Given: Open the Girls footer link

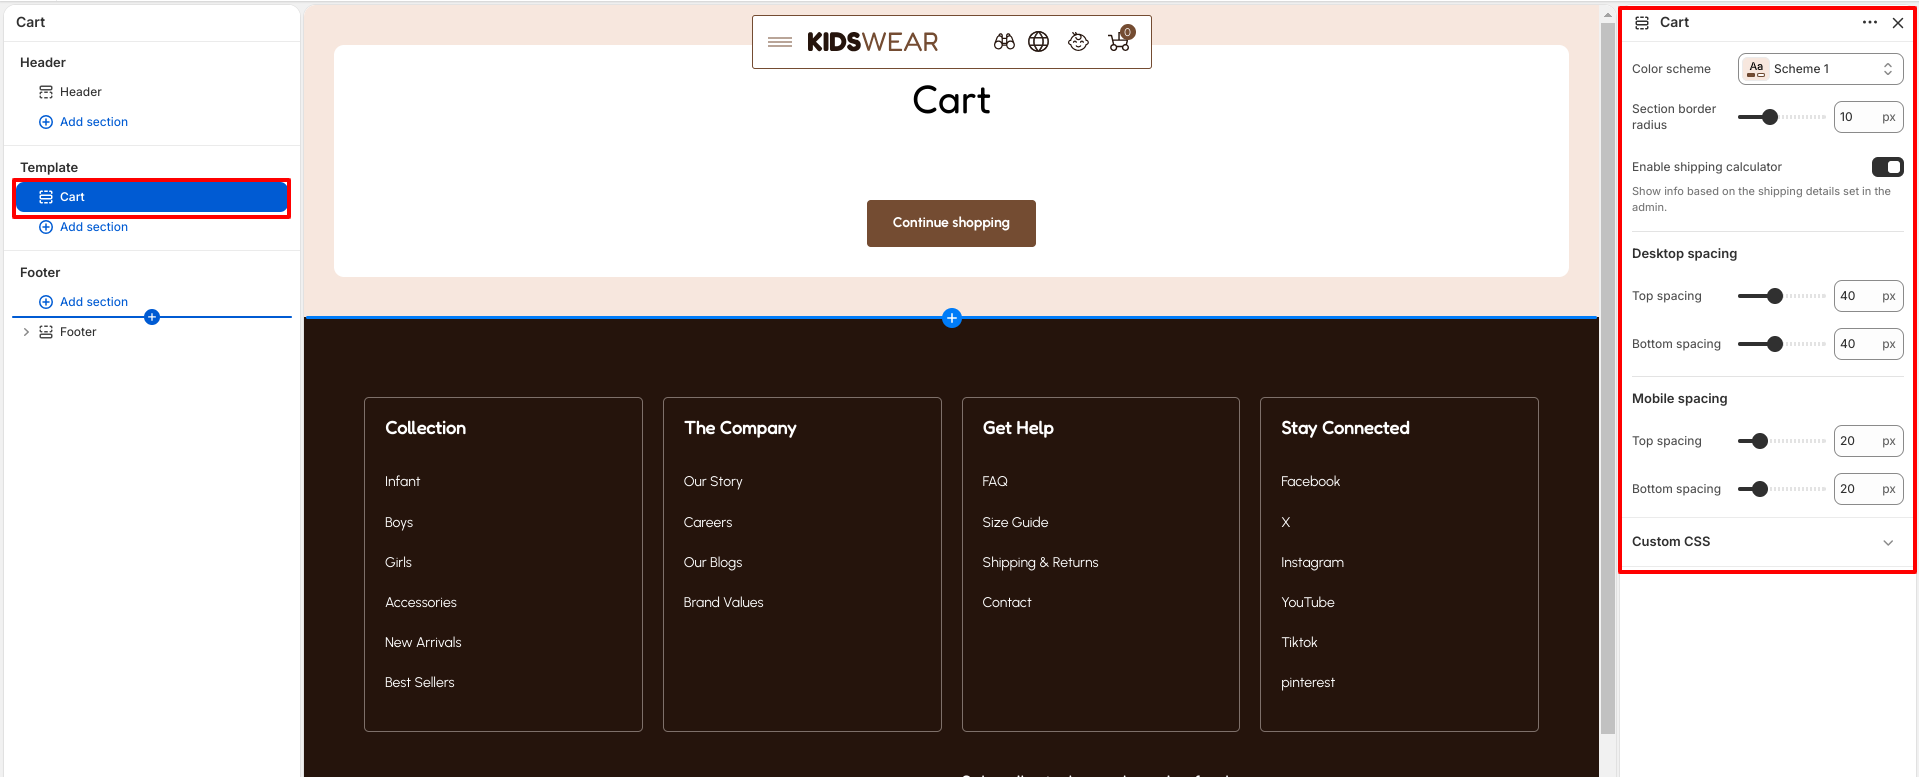Looking at the screenshot, I should click(398, 562).
